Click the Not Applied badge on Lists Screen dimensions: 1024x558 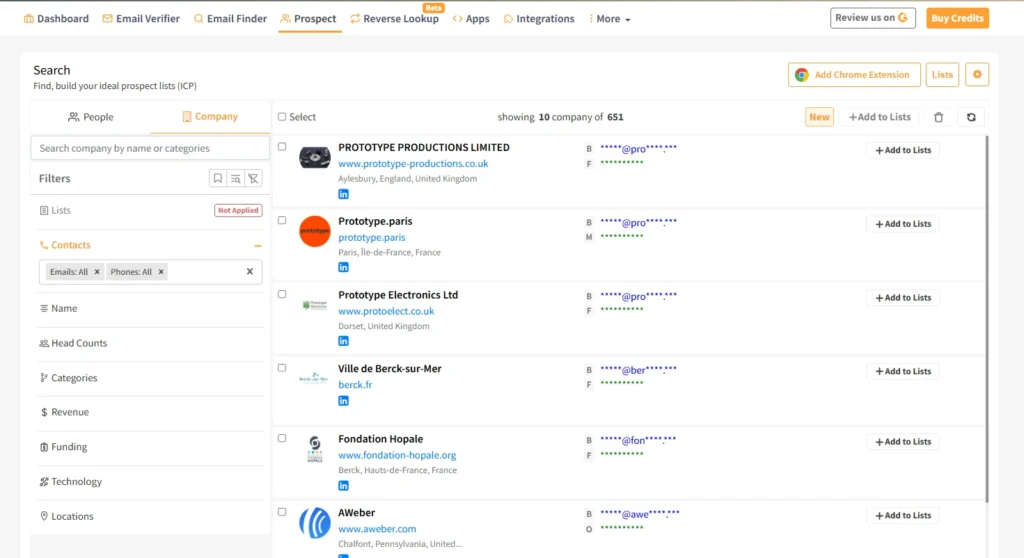tap(238, 210)
